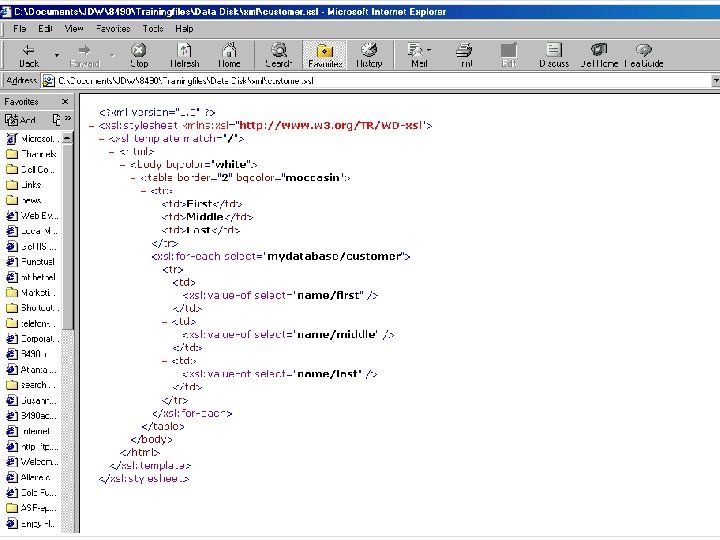Stop page loading with Stop button
Viewport: 720px width, 540px height.
(139, 56)
